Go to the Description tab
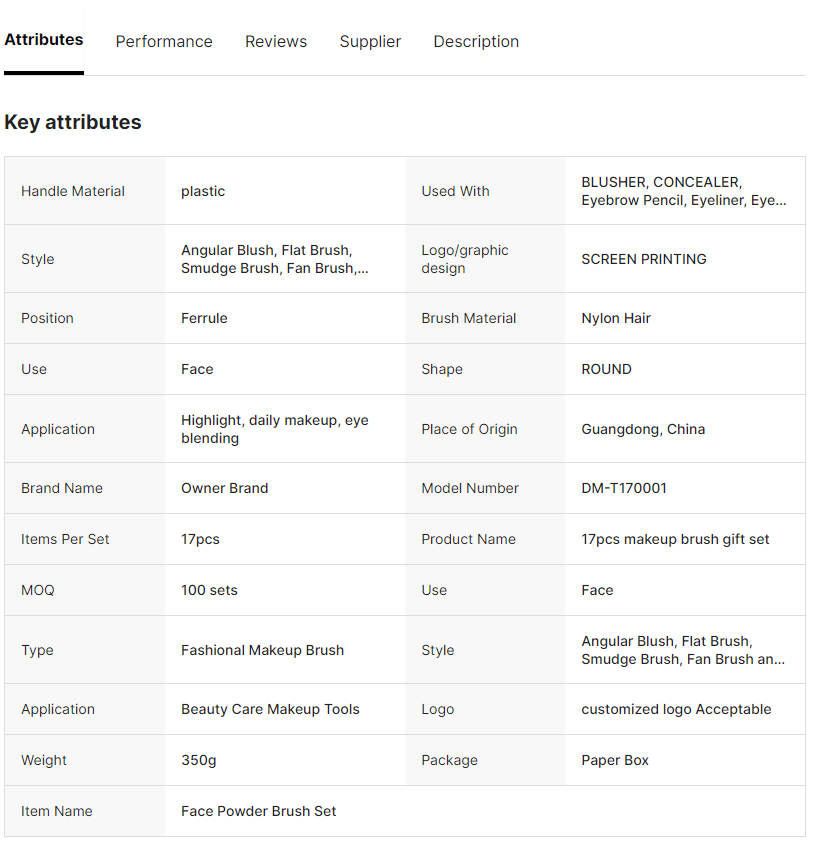Screen dimensions: 822x841 (x=476, y=41)
